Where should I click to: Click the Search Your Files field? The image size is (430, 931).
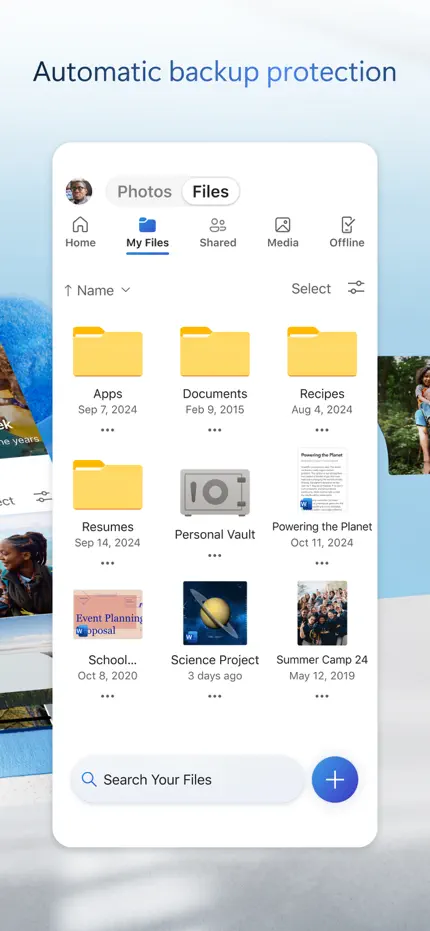187,780
